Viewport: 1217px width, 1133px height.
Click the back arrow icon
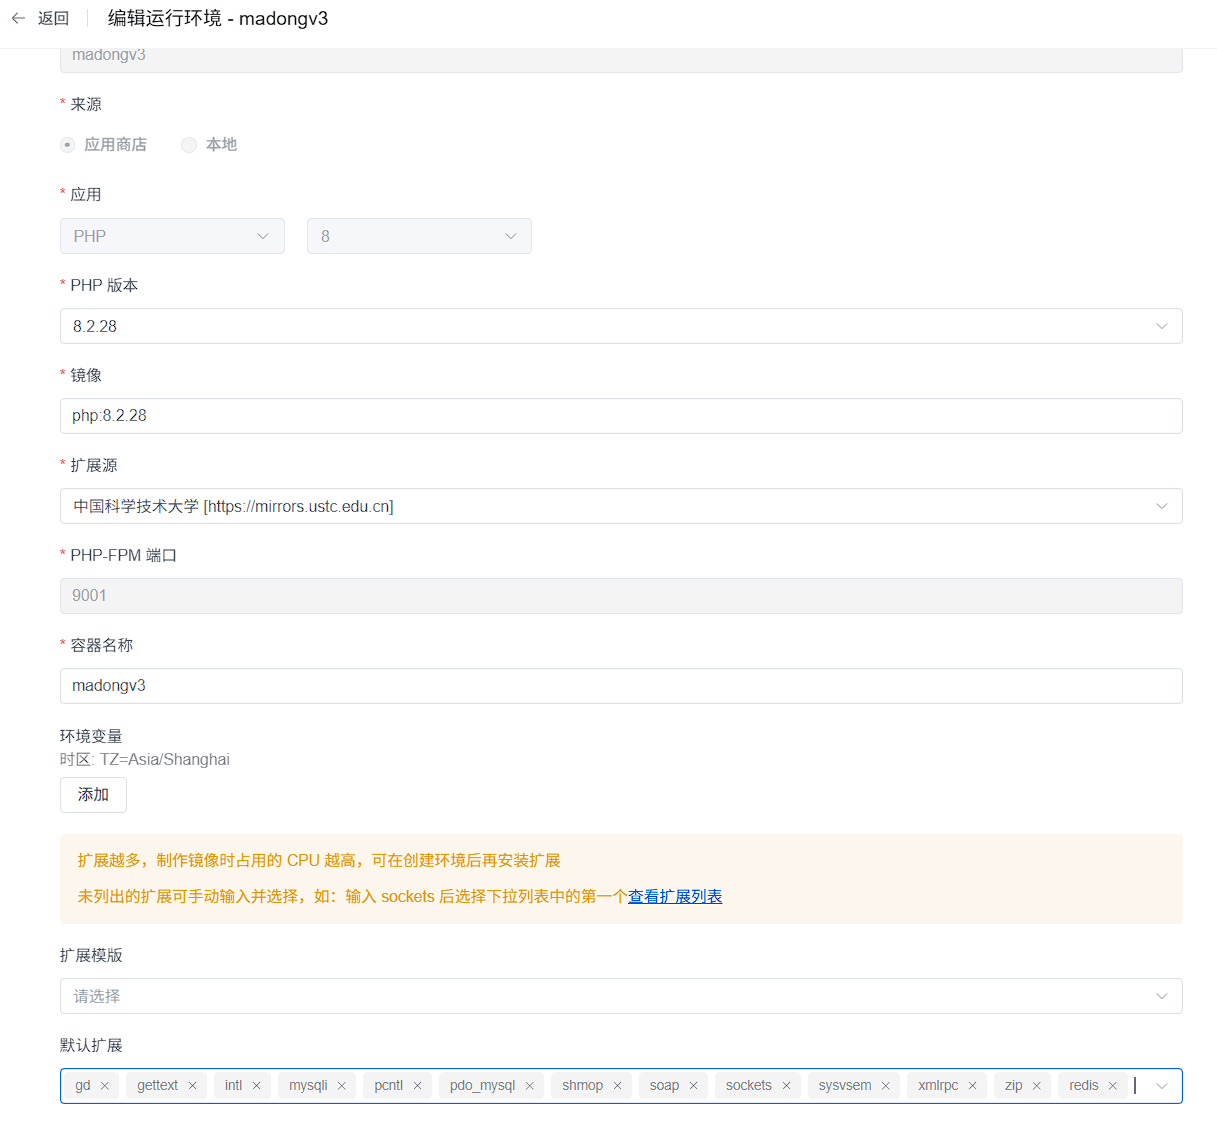(x=18, y=18)
